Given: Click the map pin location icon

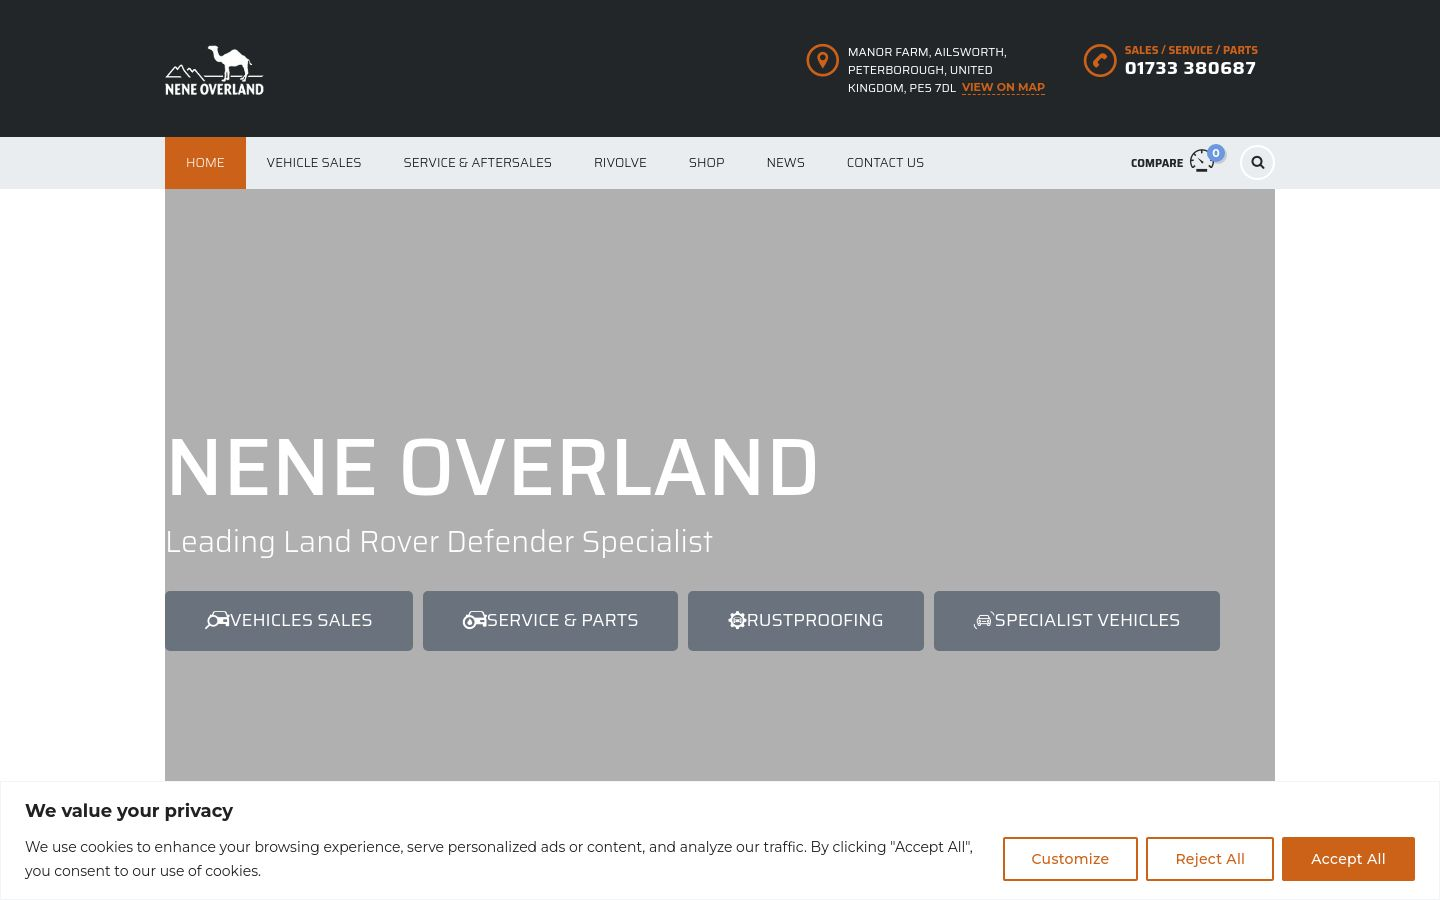Looking at the screenshot, I should pyautogui.click(x=822, y=60).
